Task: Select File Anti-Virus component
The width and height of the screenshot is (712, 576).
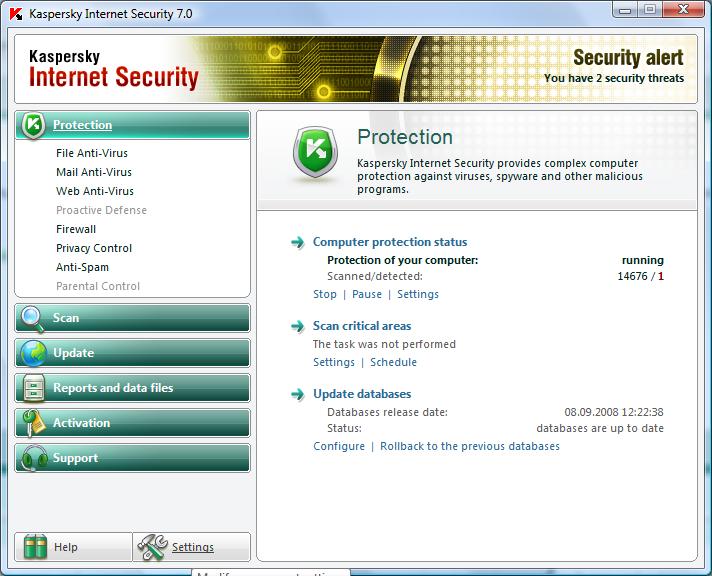Action: [92, 153]
